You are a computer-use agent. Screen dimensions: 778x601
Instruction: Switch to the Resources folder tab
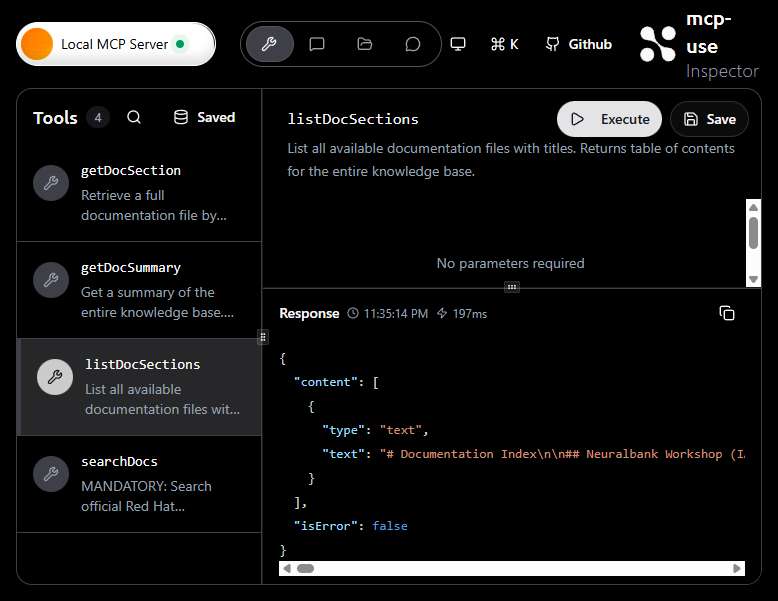click(365, 44)
